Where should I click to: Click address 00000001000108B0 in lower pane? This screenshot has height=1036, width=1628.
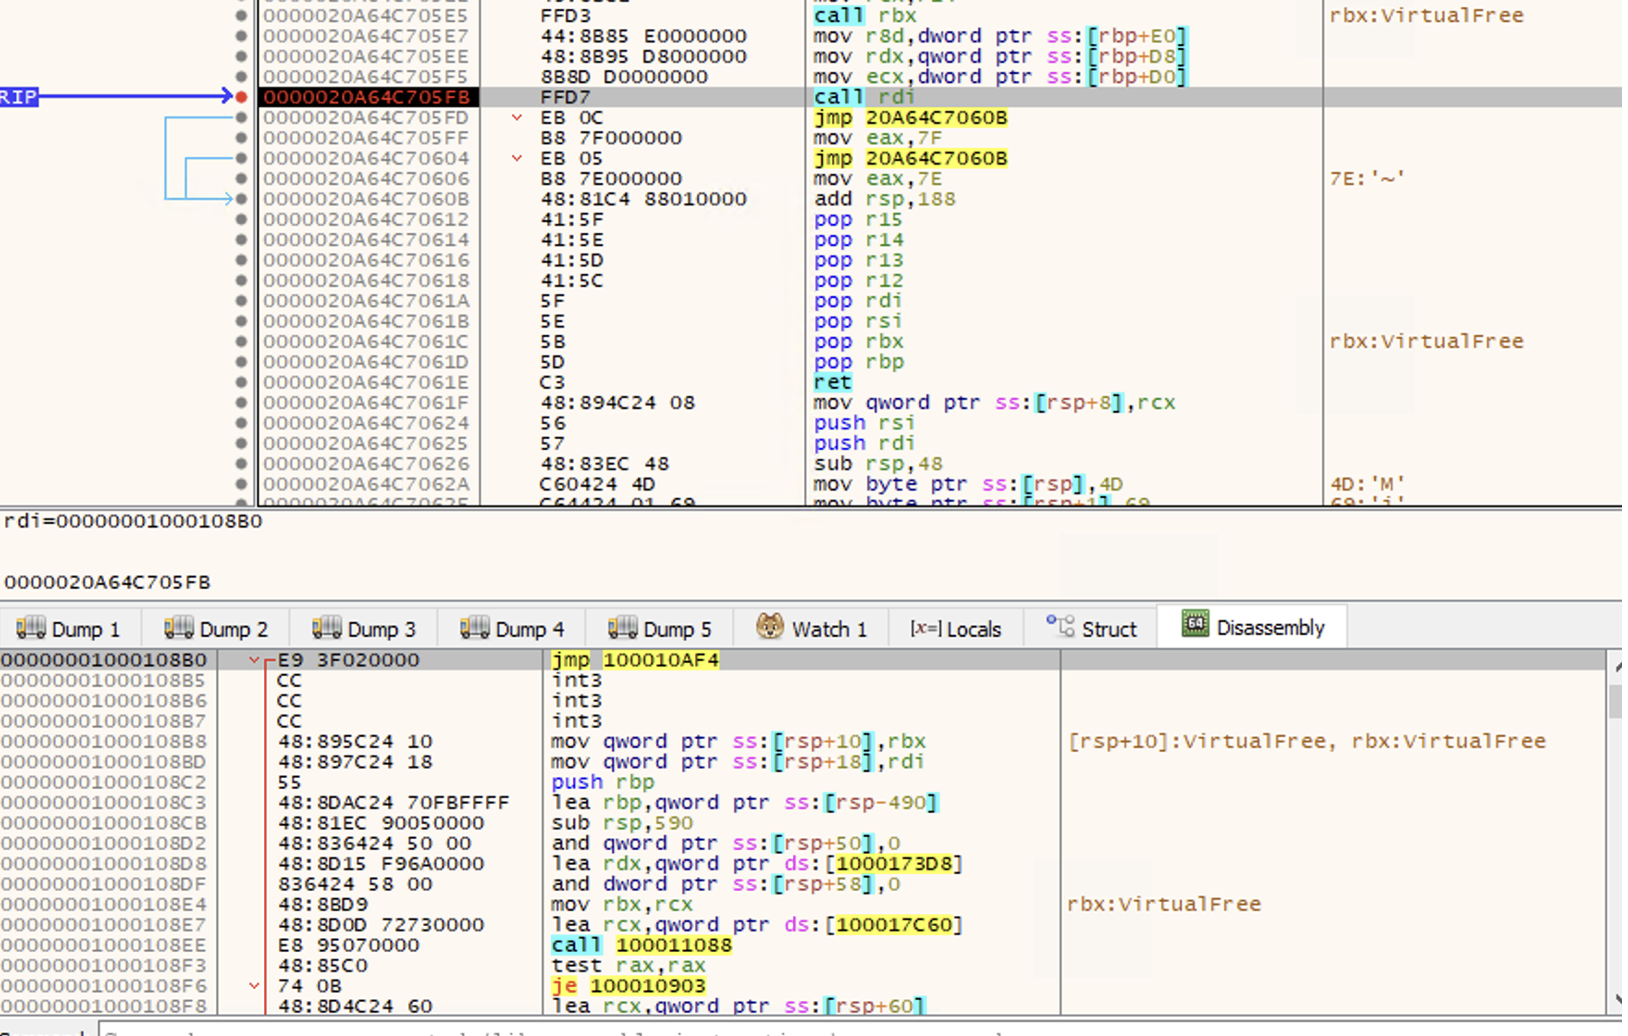104,660
